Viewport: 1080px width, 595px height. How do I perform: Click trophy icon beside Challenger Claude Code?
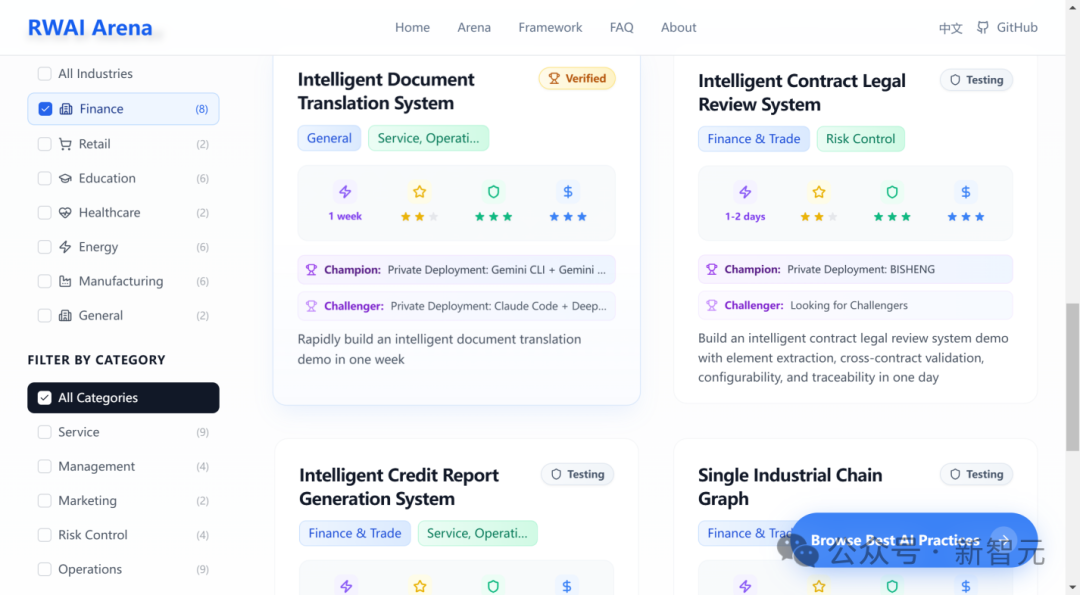[311, 306]
